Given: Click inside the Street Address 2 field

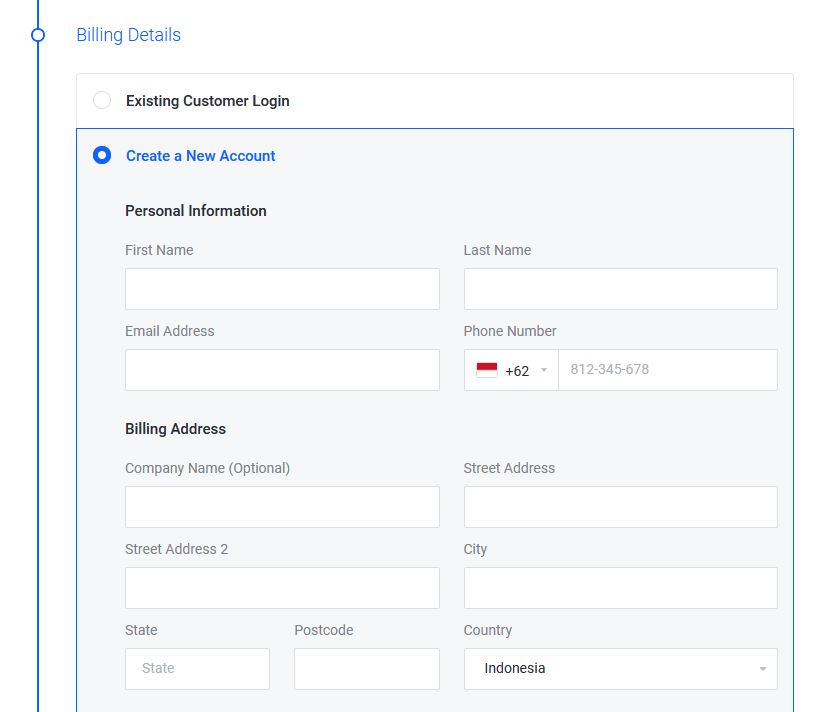Looking at the screenshot, I should [282, 587].
